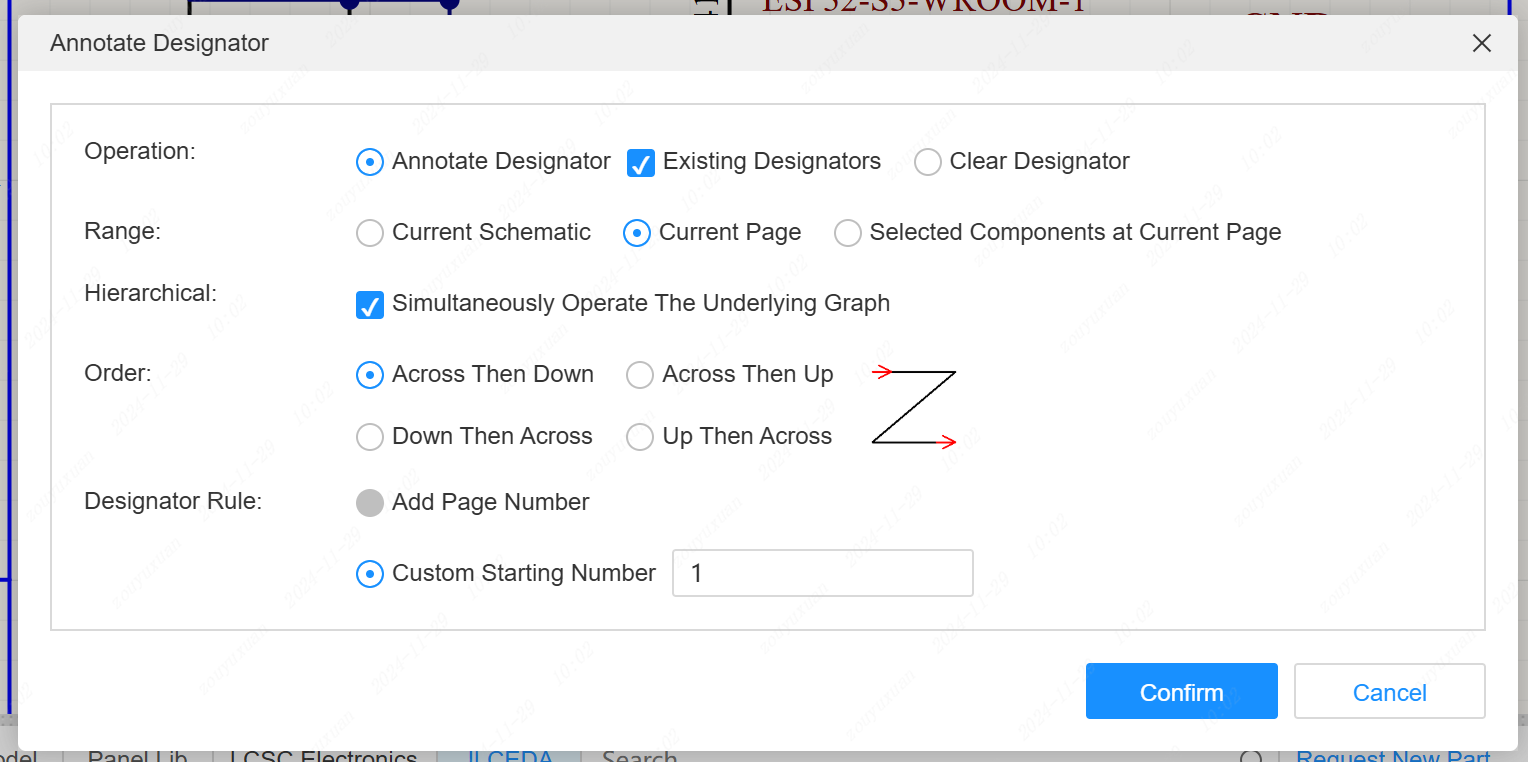Switch order to Down Then Across

[370, 437]
